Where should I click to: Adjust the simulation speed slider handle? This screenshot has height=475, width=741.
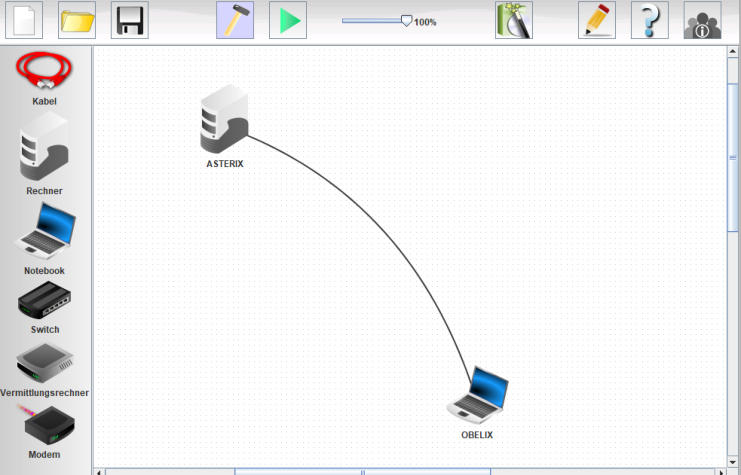406,21
